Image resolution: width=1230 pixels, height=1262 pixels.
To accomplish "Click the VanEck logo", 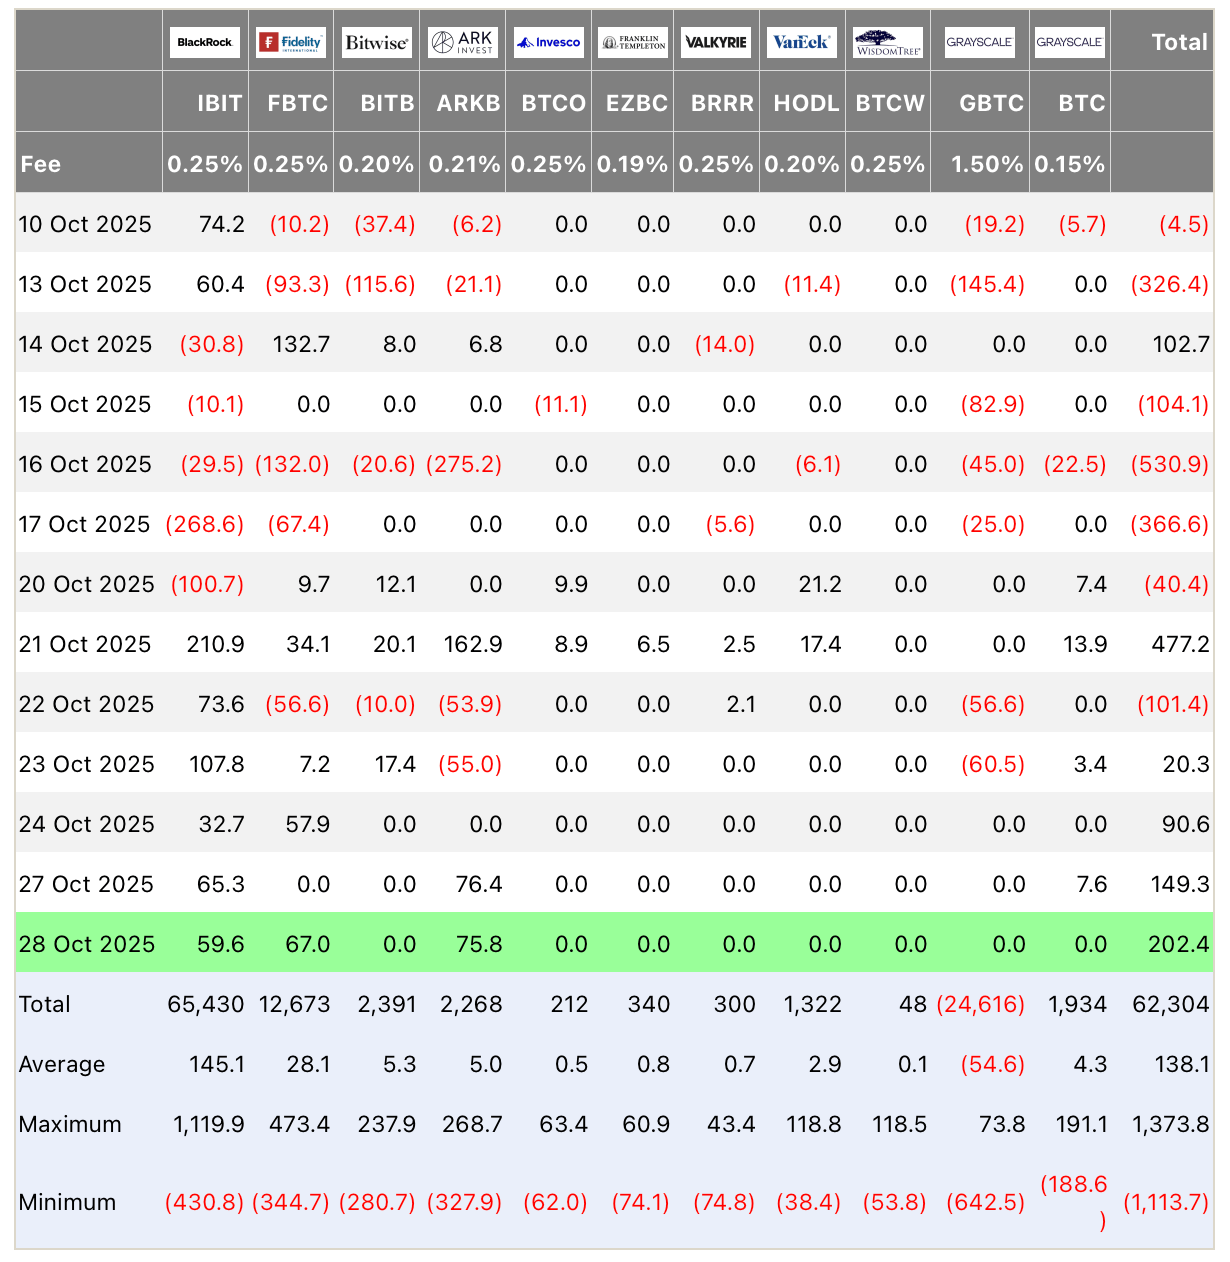I will 802,42.
